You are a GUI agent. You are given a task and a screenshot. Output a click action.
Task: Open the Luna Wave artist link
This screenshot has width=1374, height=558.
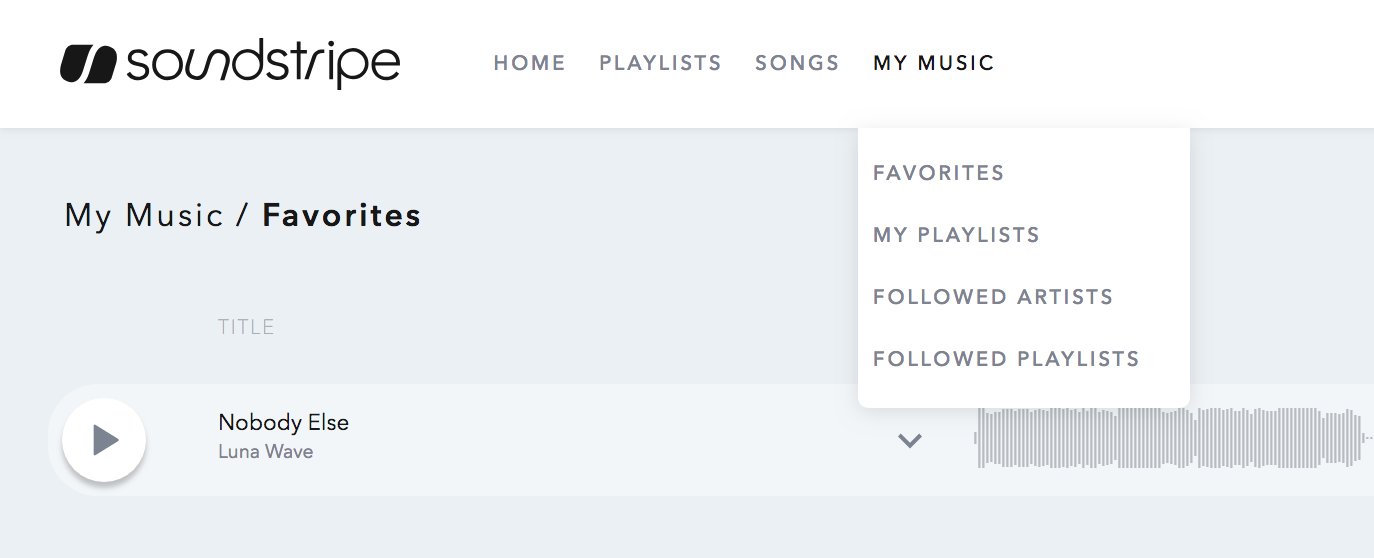(x=265, y=452)
